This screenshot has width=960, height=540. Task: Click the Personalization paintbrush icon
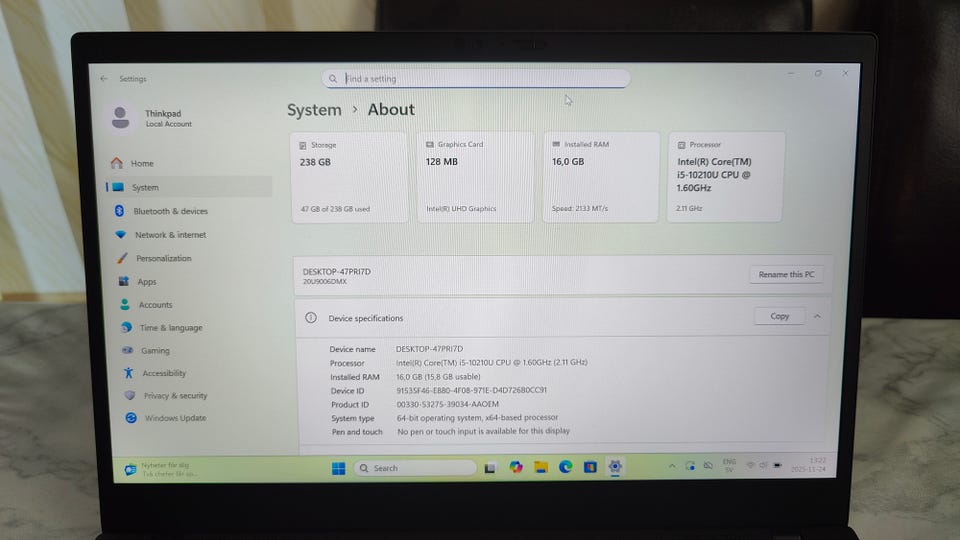click(122, 258)
